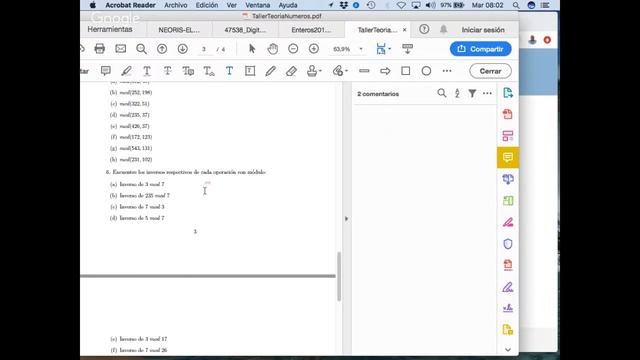Open the Archivo menu
640x360 pixels.
click(176, 5)
